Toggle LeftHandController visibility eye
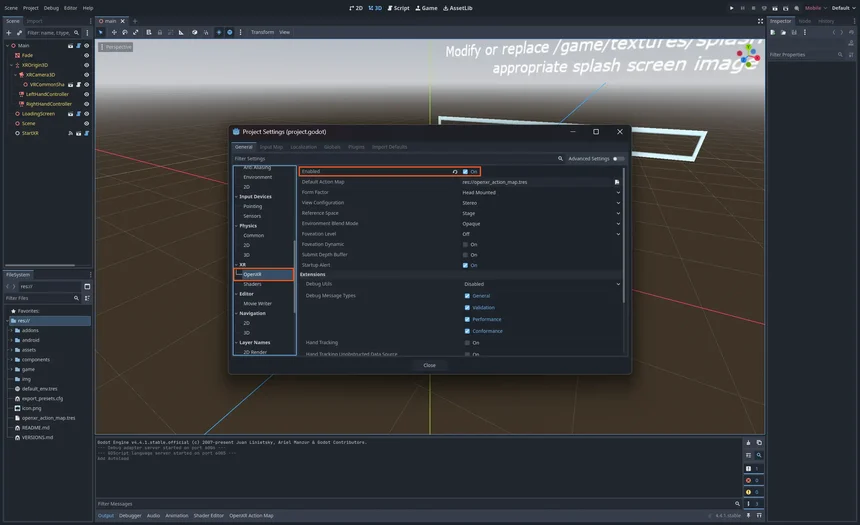This screenshot has height=525, width=860. [x=86, y=94]
